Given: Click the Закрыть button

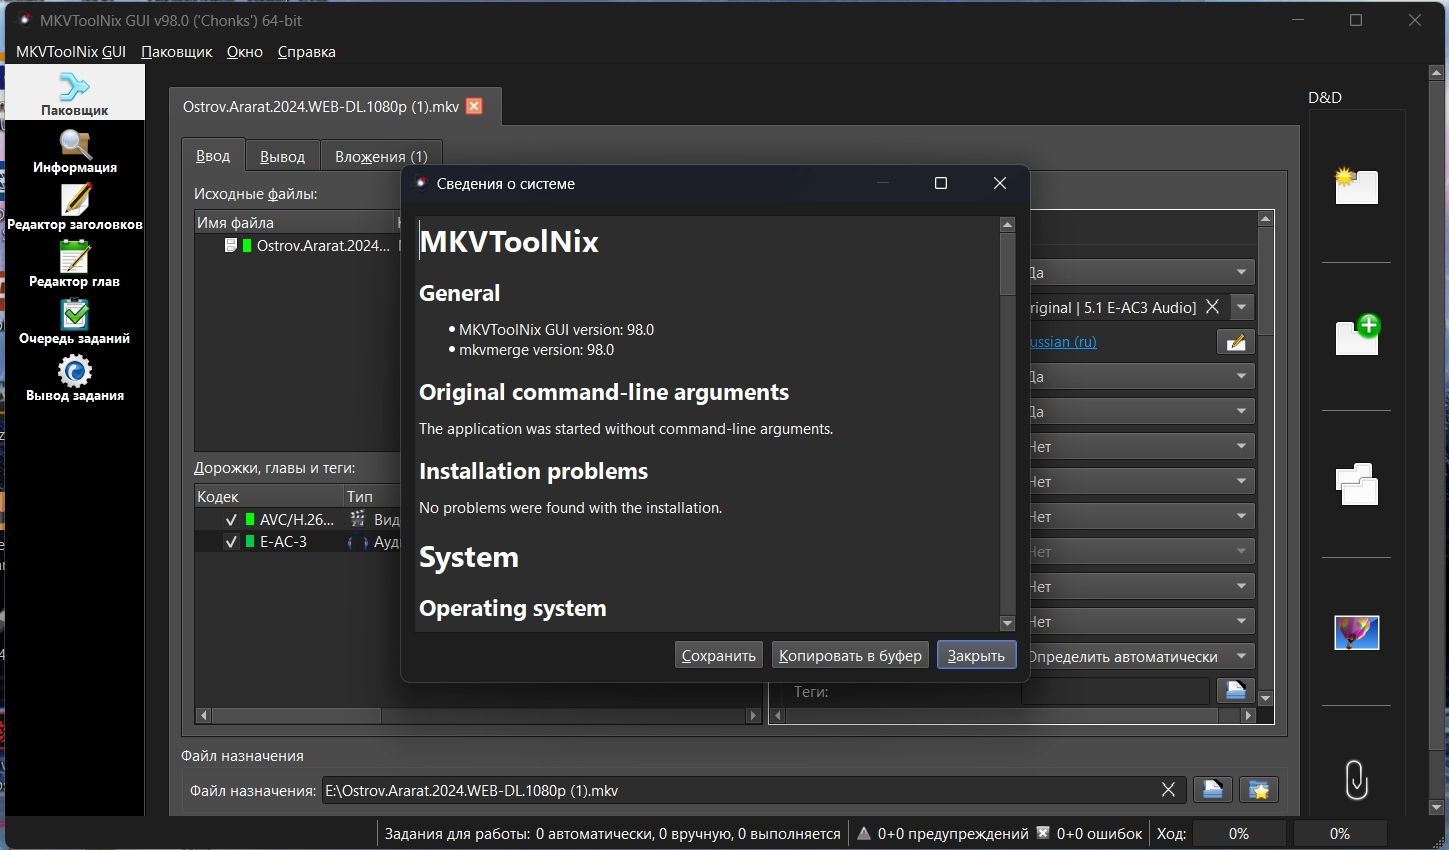Looking at the screenshot, I should tap(977, 656).
